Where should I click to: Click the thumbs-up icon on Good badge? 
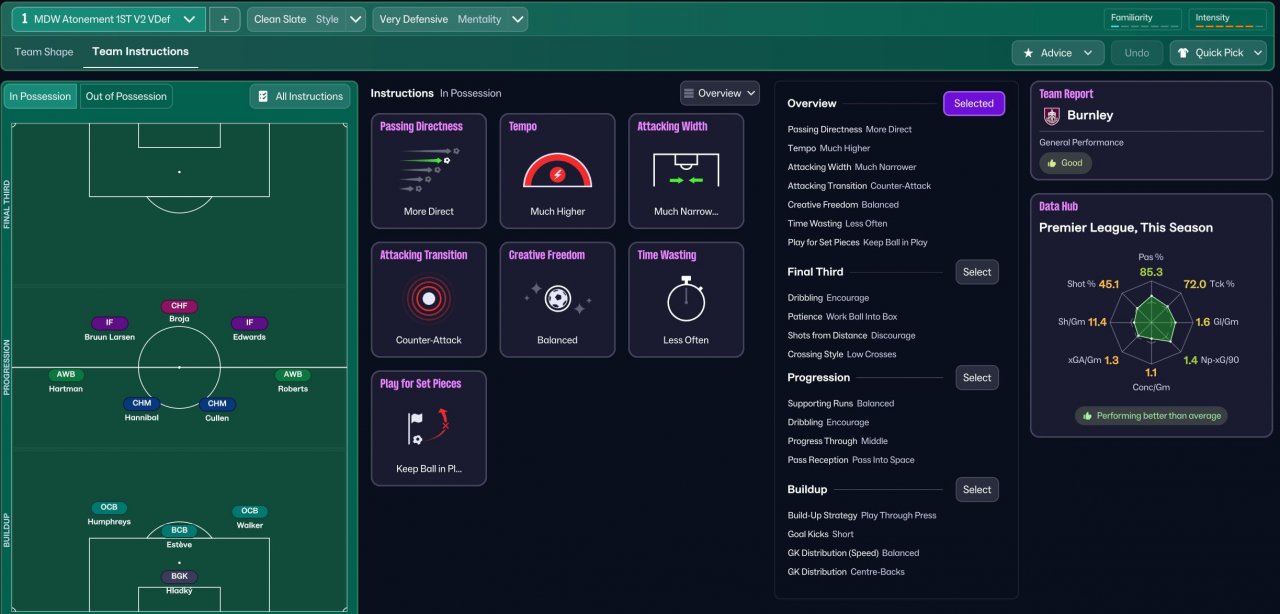pos(1051,163)
